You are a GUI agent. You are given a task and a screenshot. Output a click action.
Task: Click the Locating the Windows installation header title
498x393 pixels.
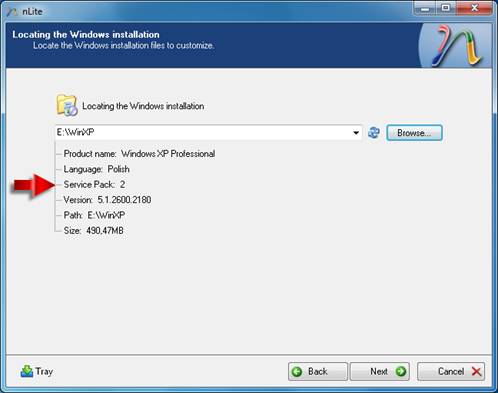click(x=86, y=34)
